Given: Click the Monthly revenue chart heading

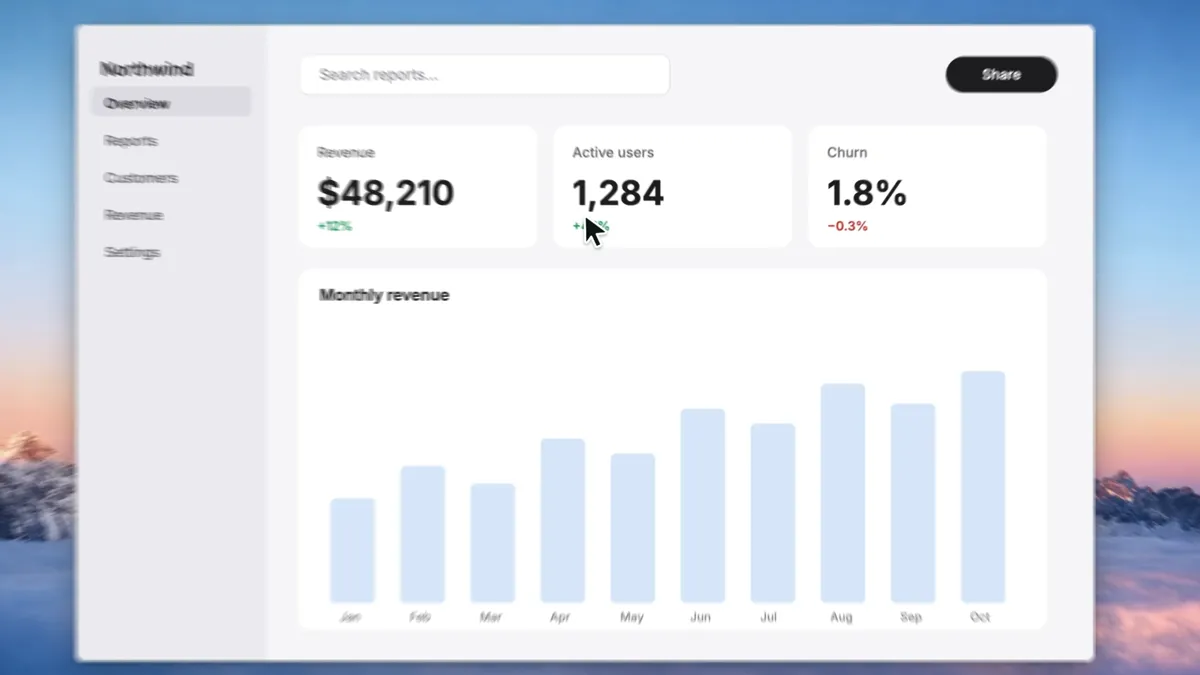Looking at the screenshot, I should coord(384,295).
